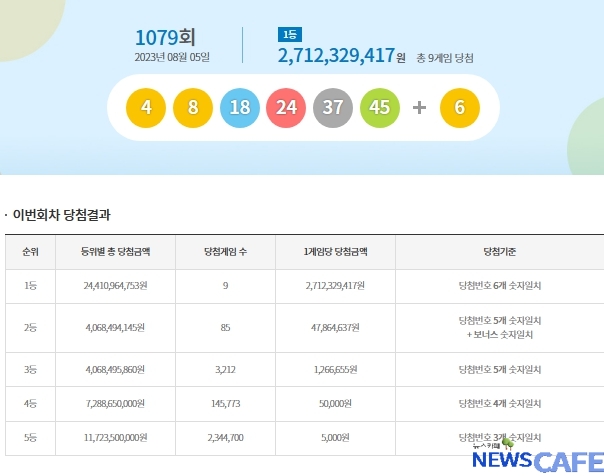Screen dimensions: 604x476
Task: Click the blue number 18 ball
Action: click(240, 107)
